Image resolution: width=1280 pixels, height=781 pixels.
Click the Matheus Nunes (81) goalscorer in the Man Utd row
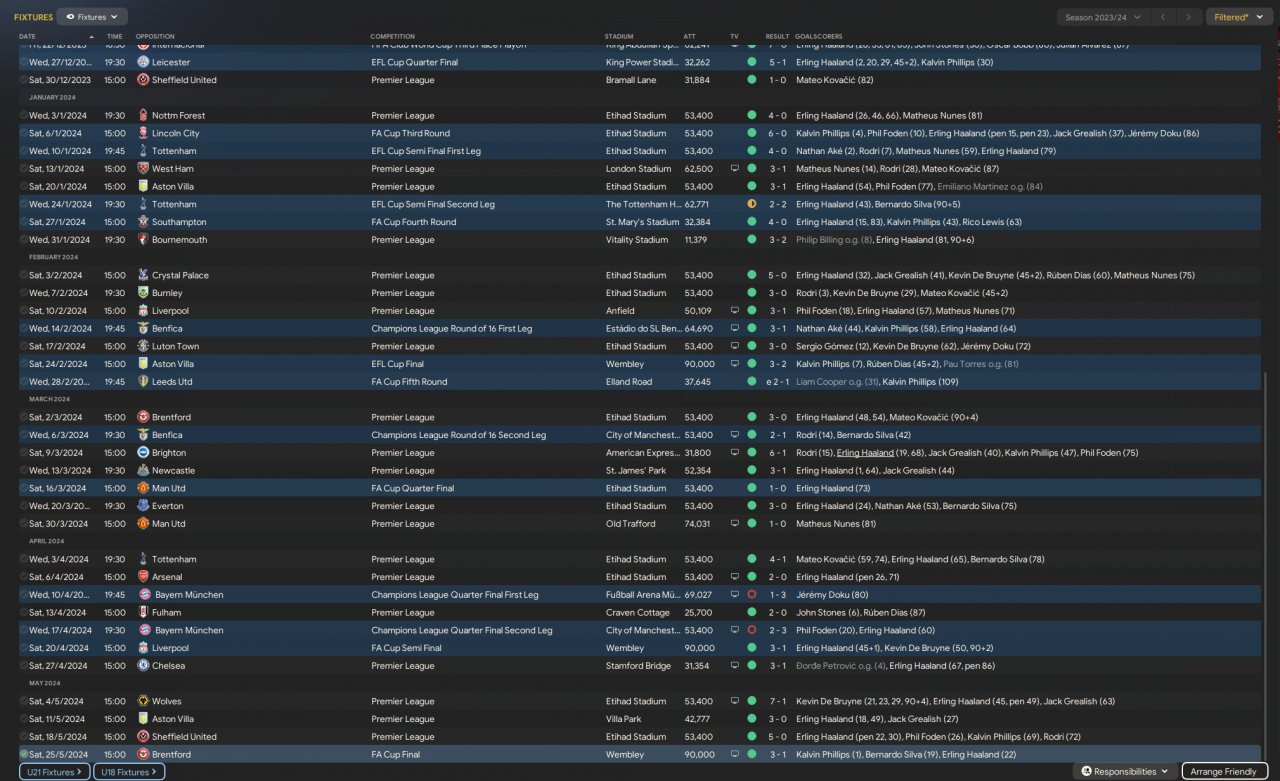coord(836,524)
